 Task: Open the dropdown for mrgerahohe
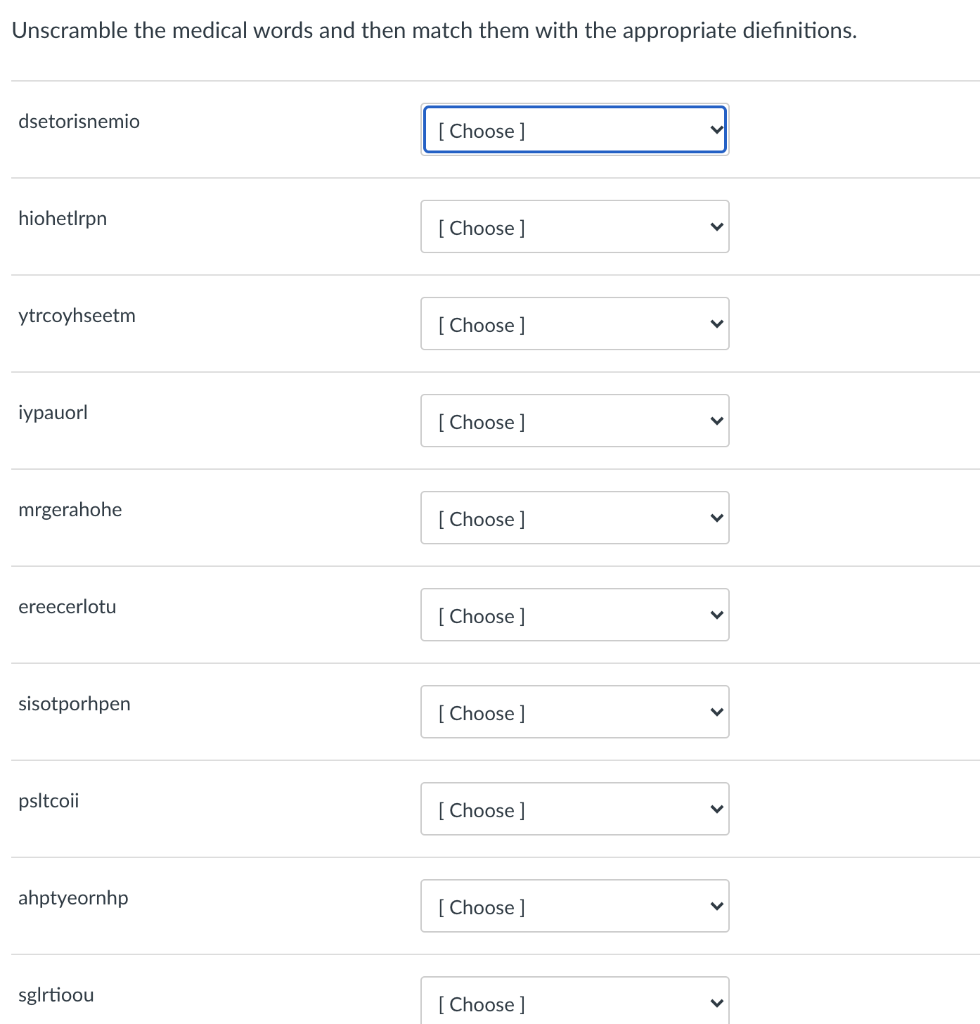coord(575,518)
